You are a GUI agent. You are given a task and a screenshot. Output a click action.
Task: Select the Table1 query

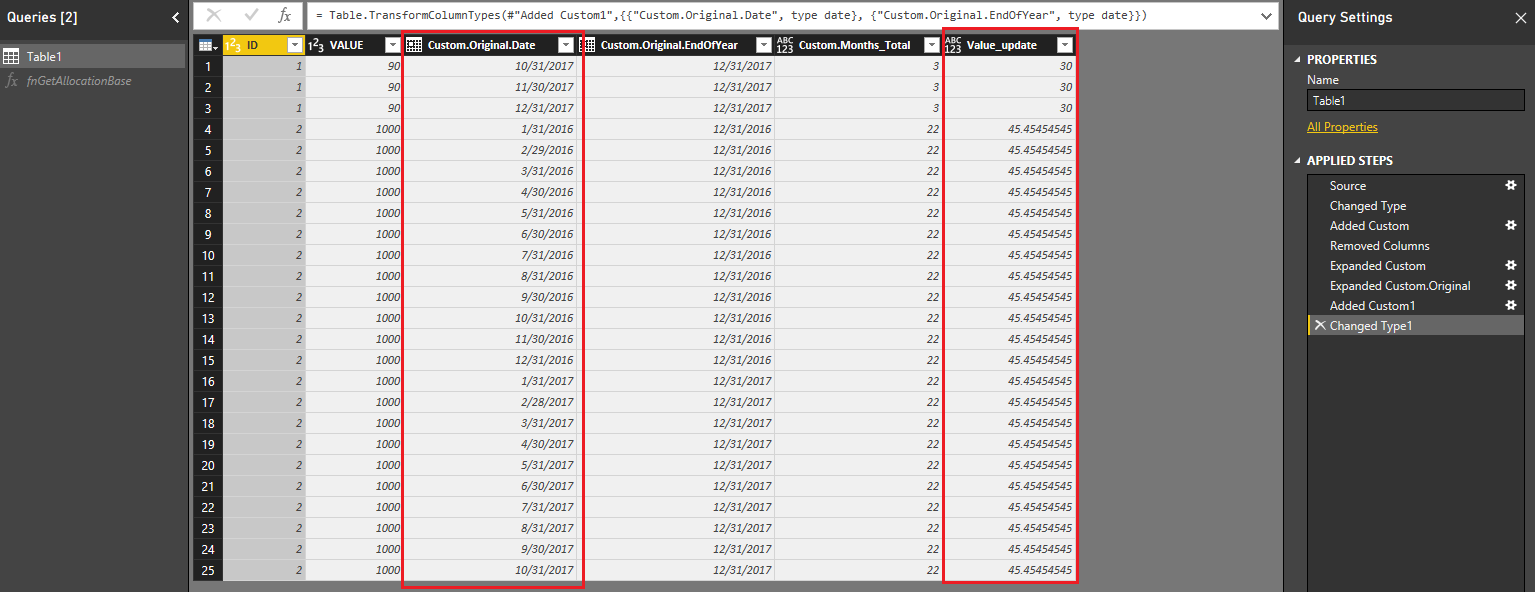point(92,56)
